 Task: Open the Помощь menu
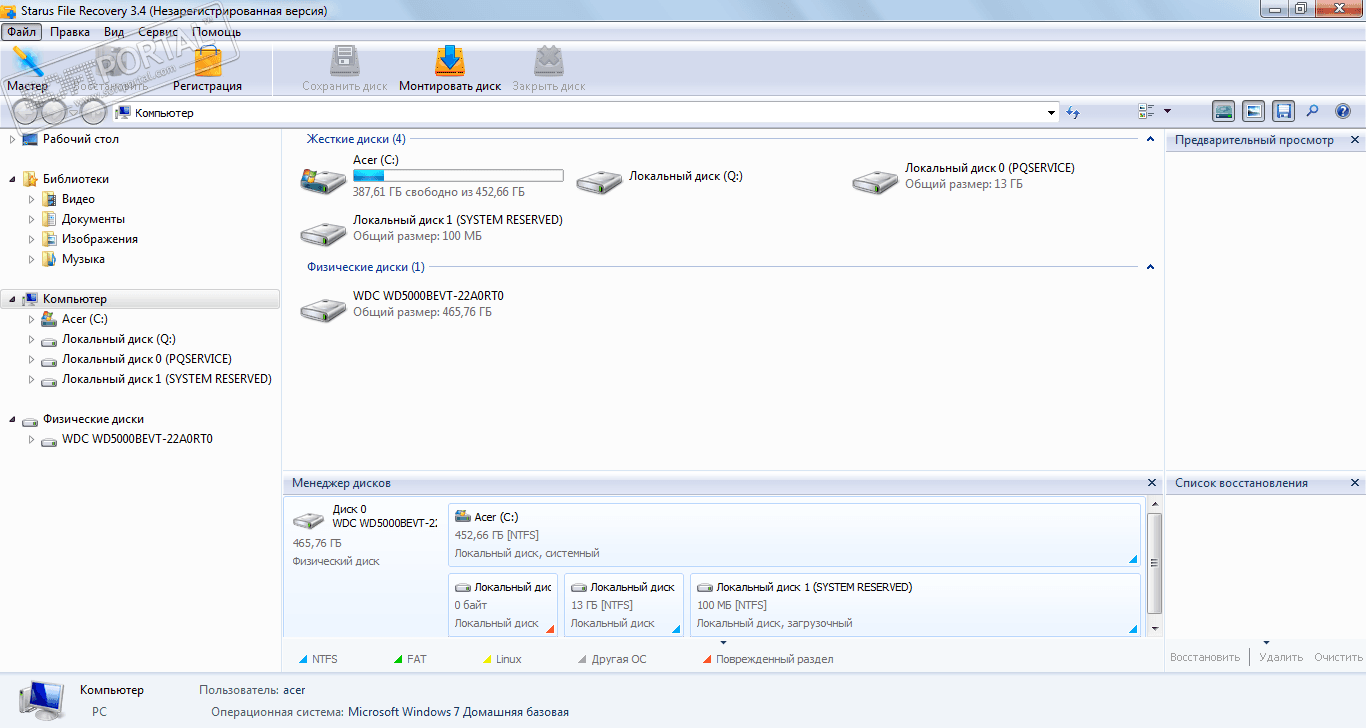coord(216,32)
